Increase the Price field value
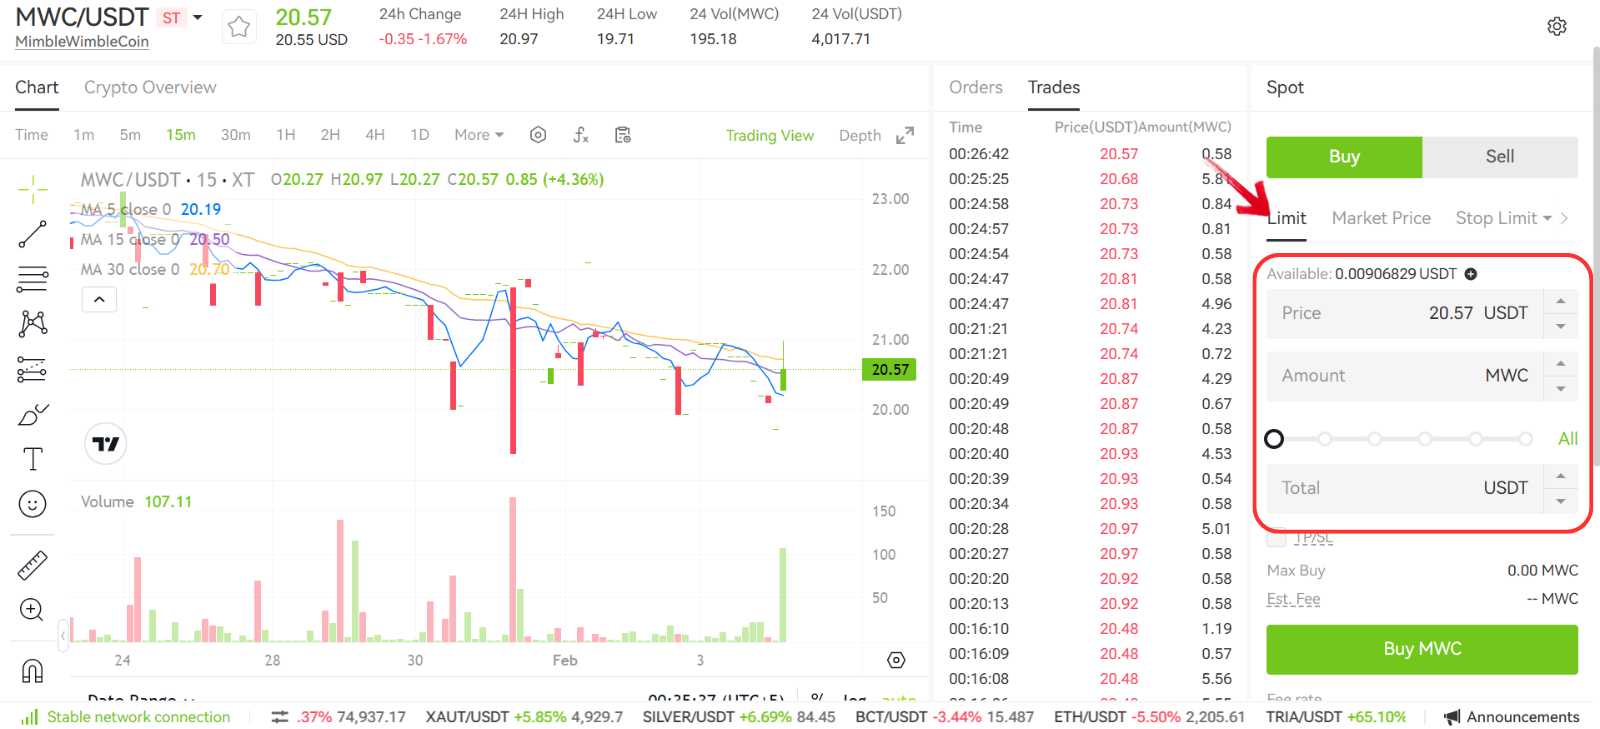This screenshot has width=1600, height=729. point(1561,301)
